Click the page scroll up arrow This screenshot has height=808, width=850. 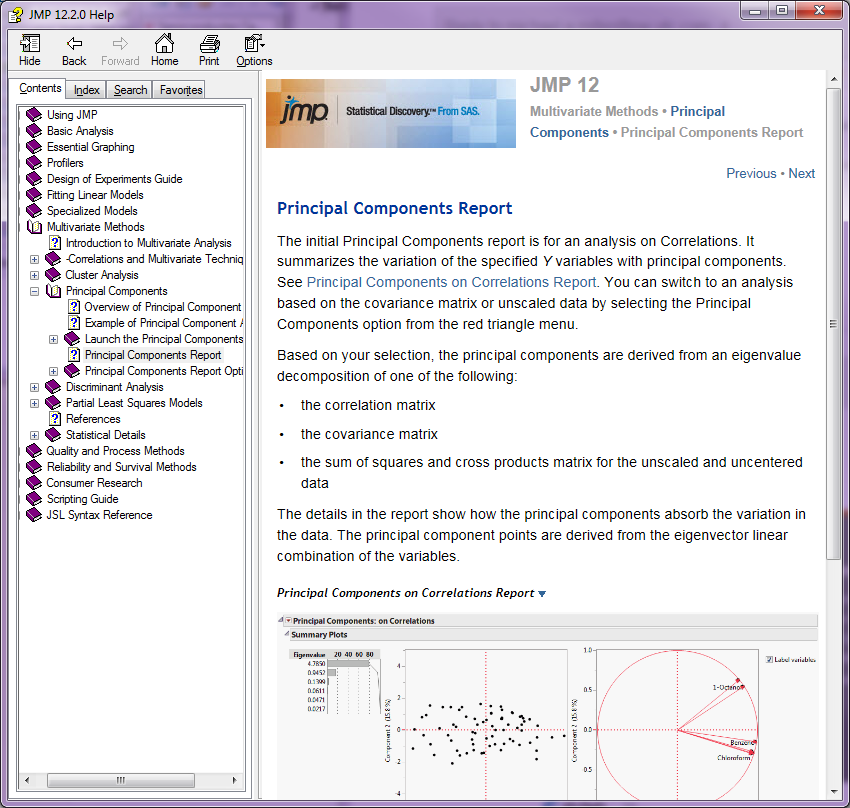pos(833,80)
